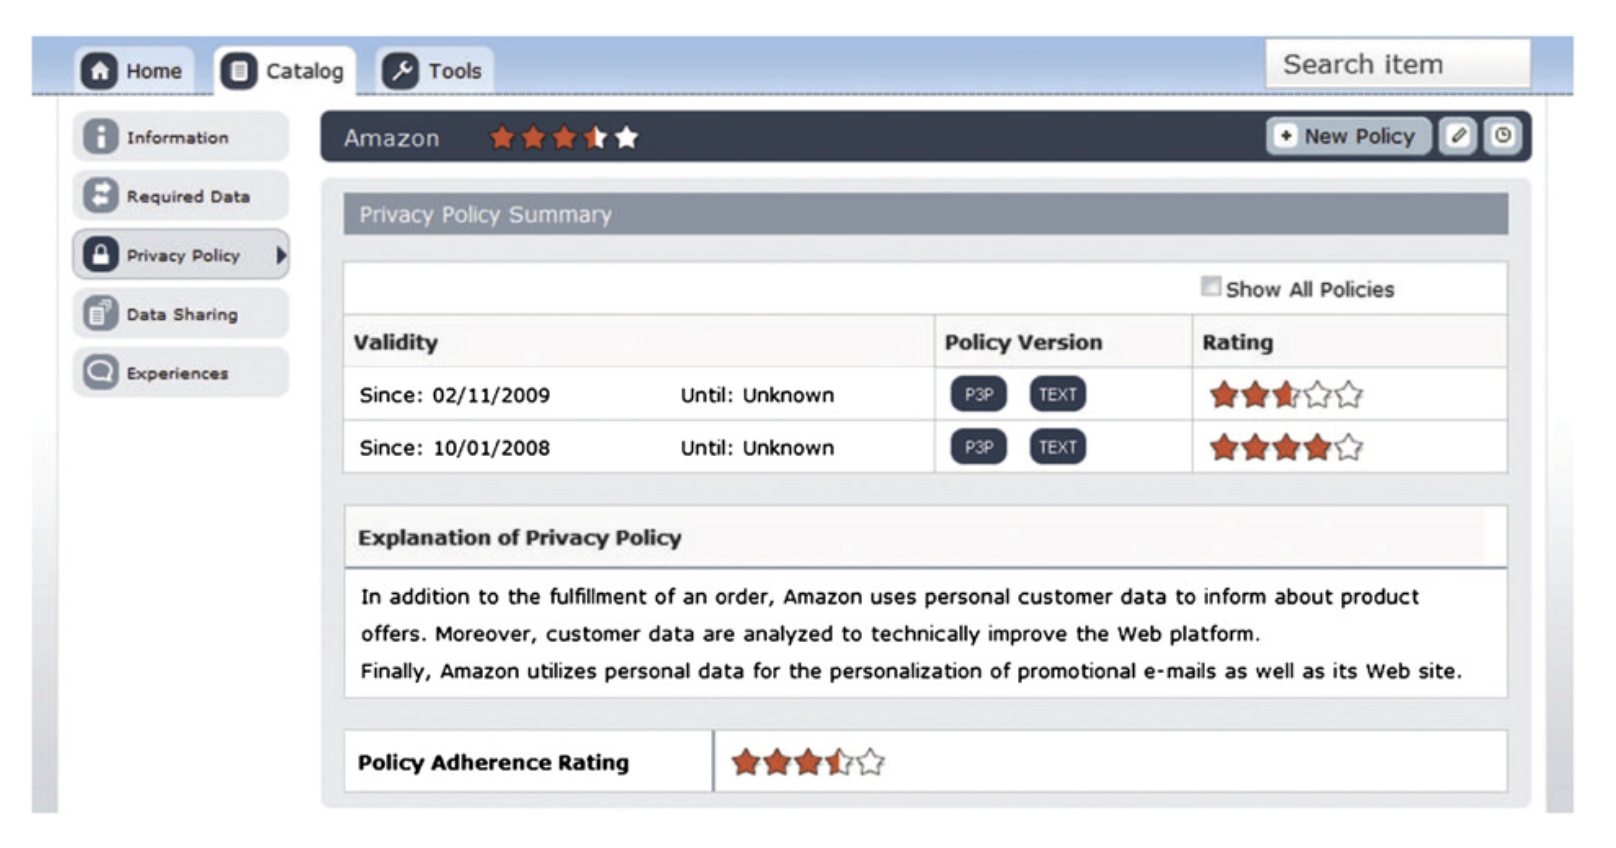The width and height of the screenshot is (1616, 848).
Task: Open the Home tab
Action: [135, 71]
